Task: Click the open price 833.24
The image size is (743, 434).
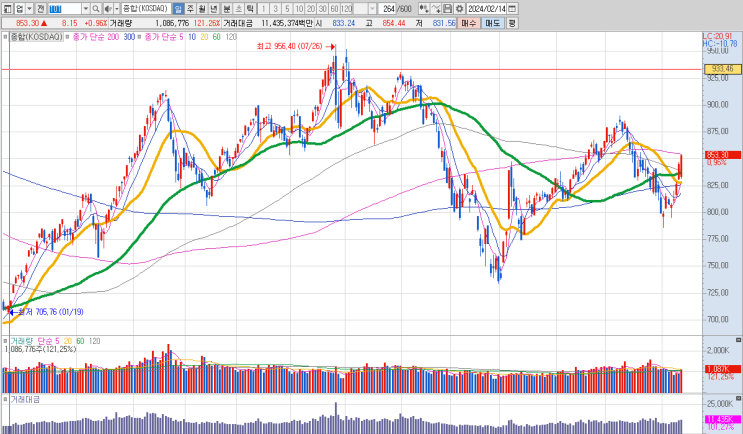Action: pyautogui.click(x=344, y=23)
